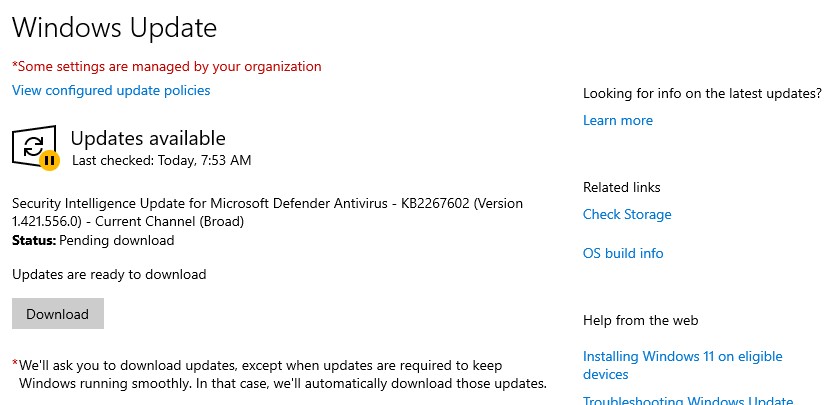
Task: Click the Download button
Action: (58, 313)
